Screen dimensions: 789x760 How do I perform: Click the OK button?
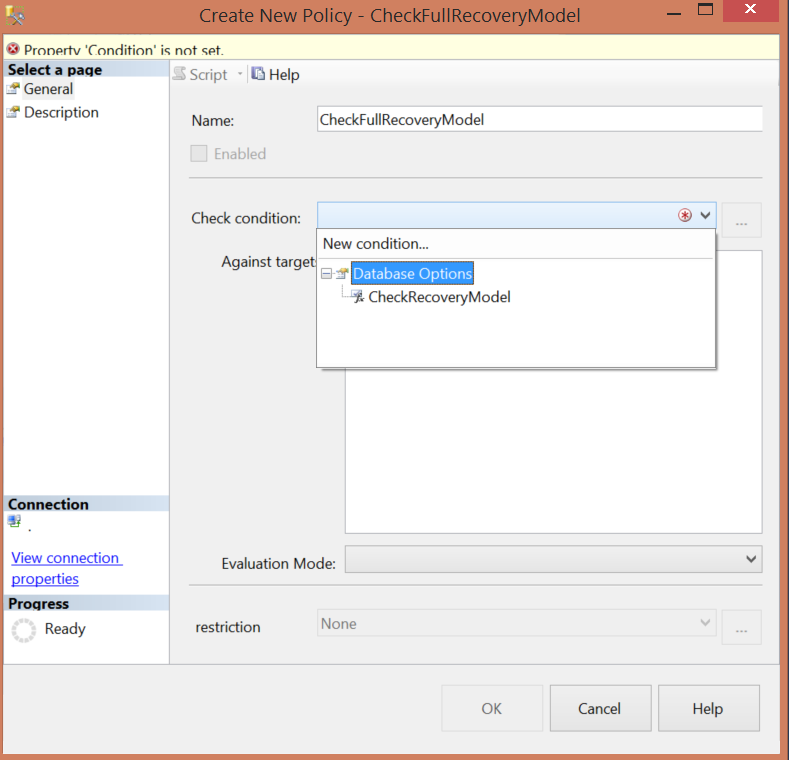click(x=492, y=708)
